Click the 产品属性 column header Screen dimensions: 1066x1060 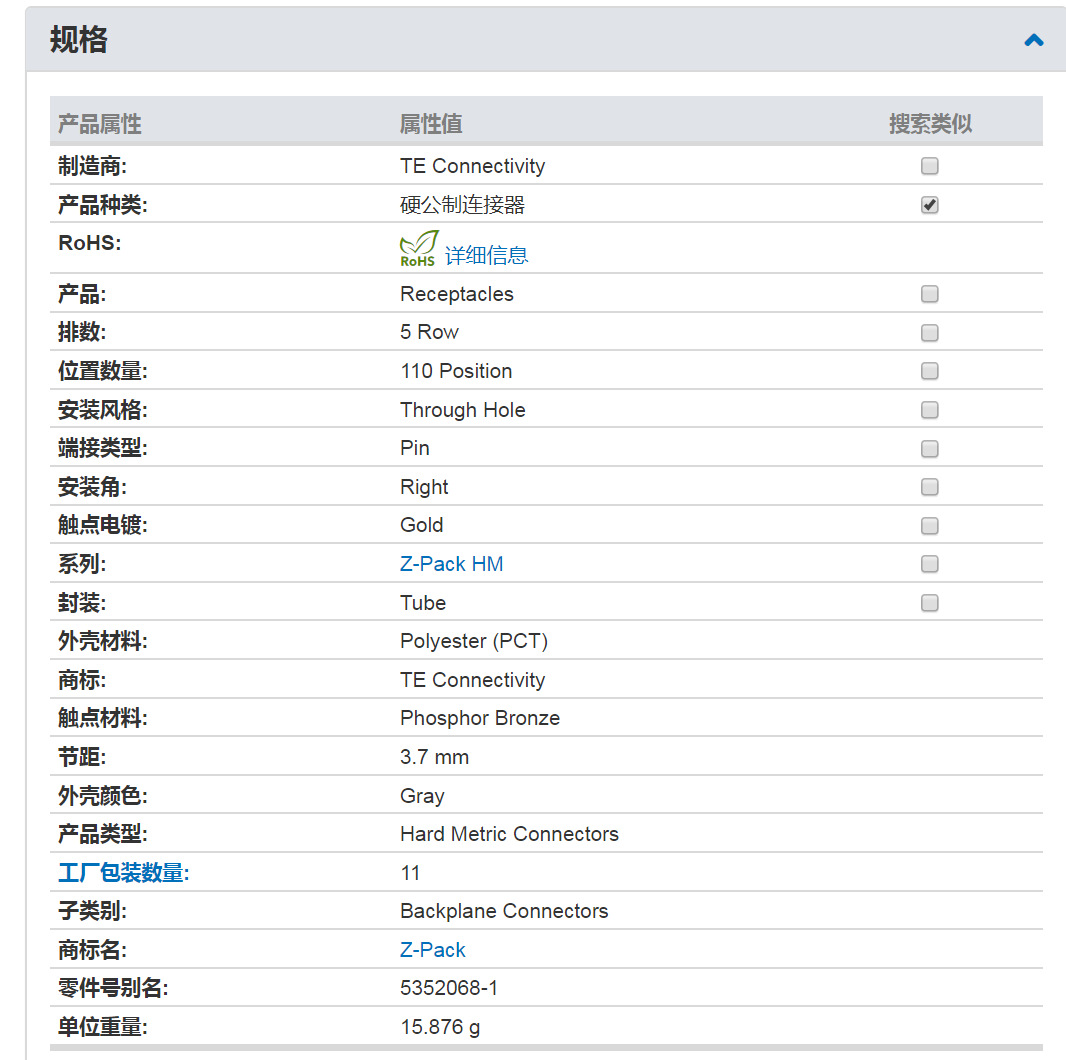[100, 124]
